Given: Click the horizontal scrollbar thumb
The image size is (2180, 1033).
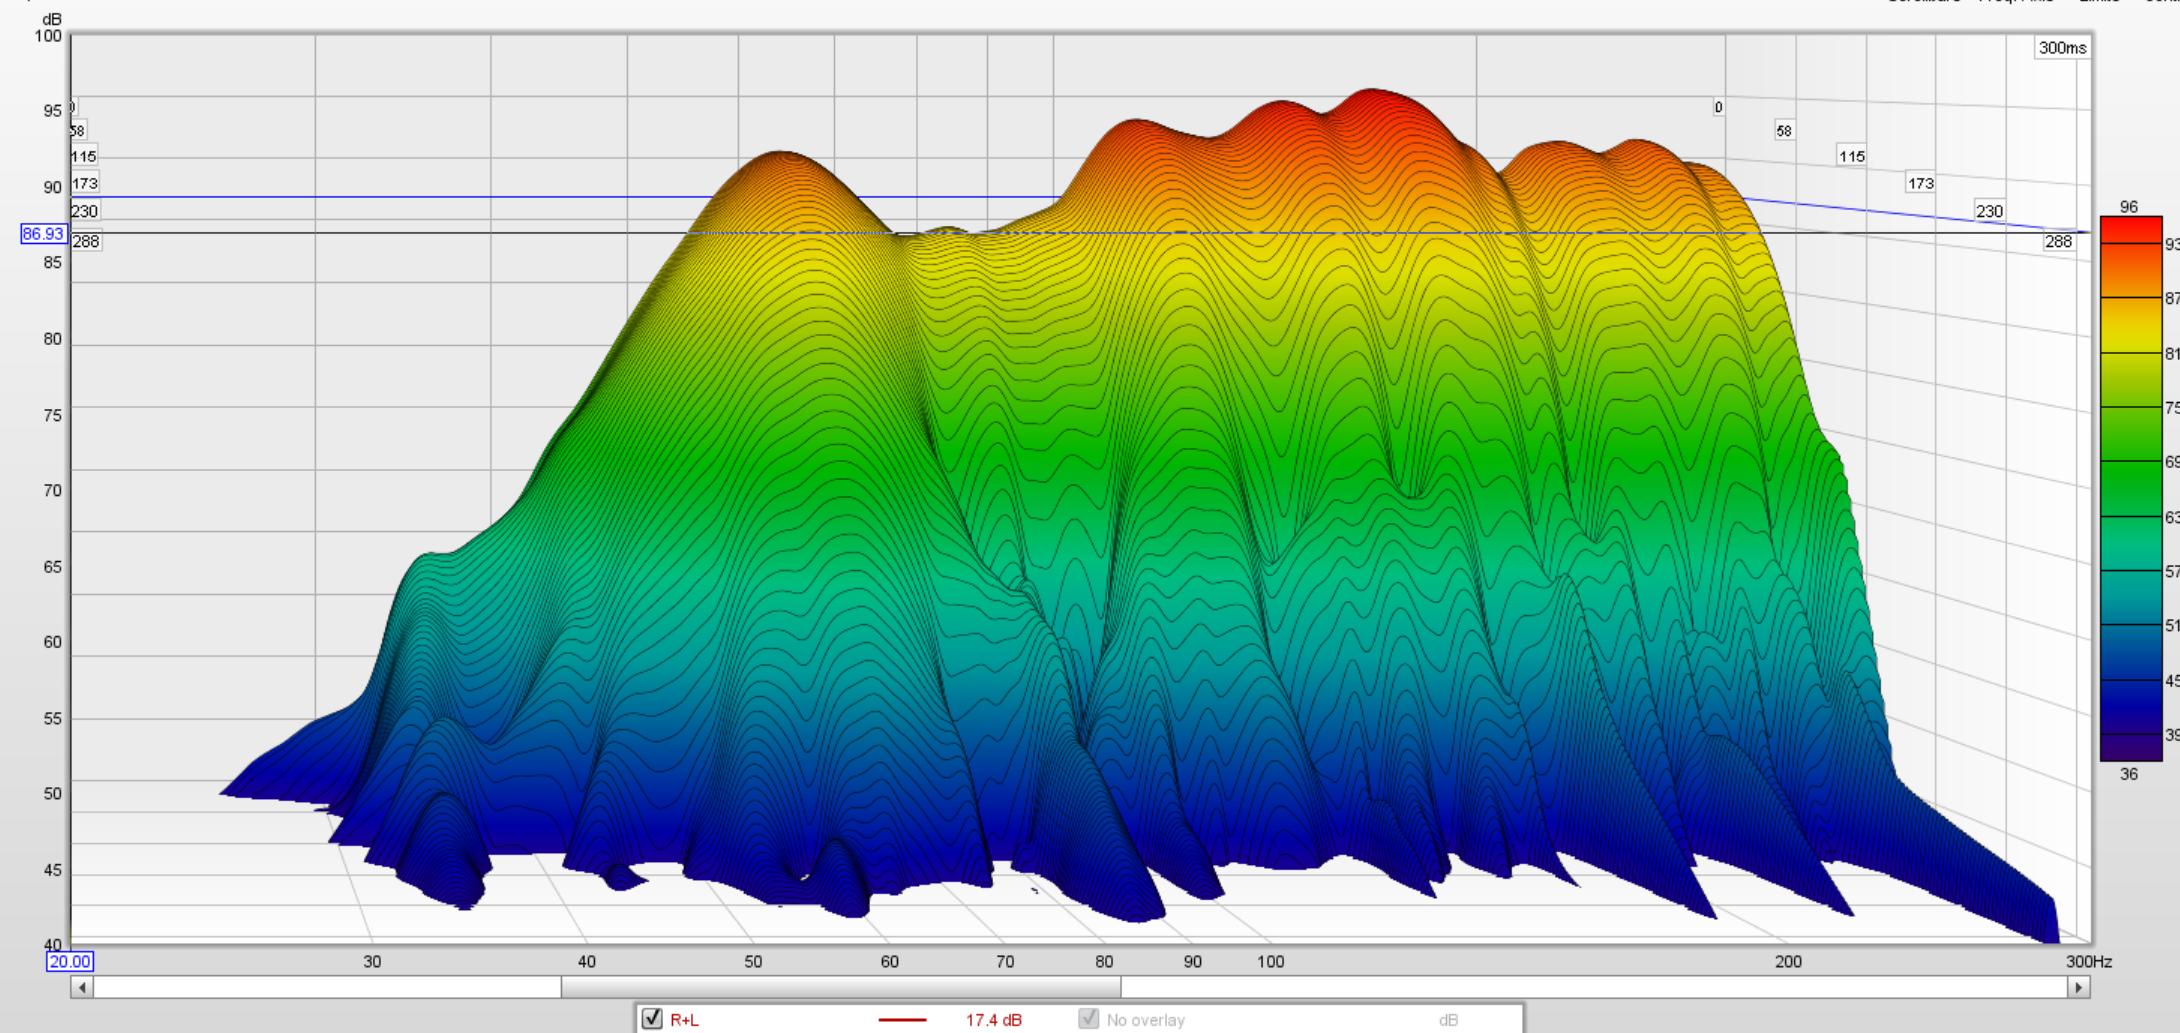Looking at the screenshot, I should (x=841, y=987).
